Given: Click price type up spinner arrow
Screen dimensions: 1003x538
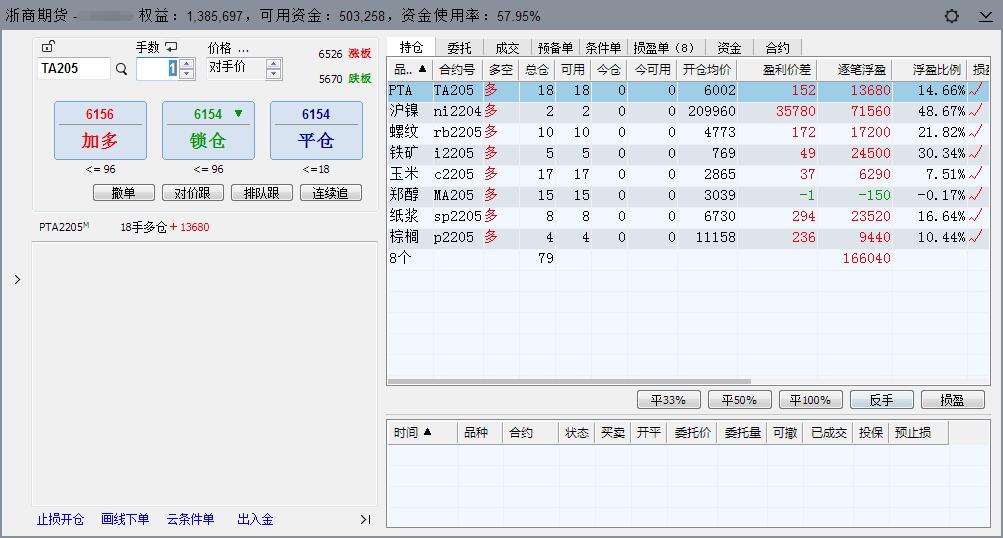Looking at the screenshot, I should 273,63.
